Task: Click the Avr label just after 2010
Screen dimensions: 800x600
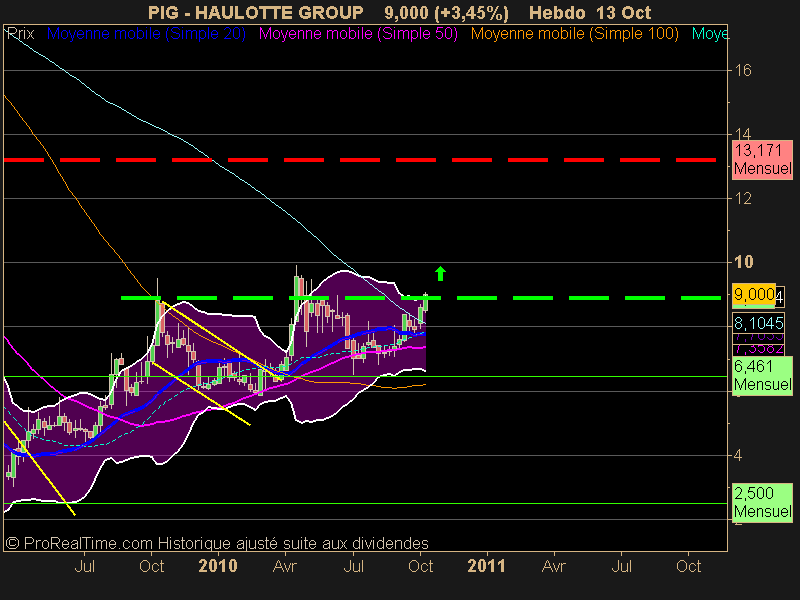Action: (285, 566)
